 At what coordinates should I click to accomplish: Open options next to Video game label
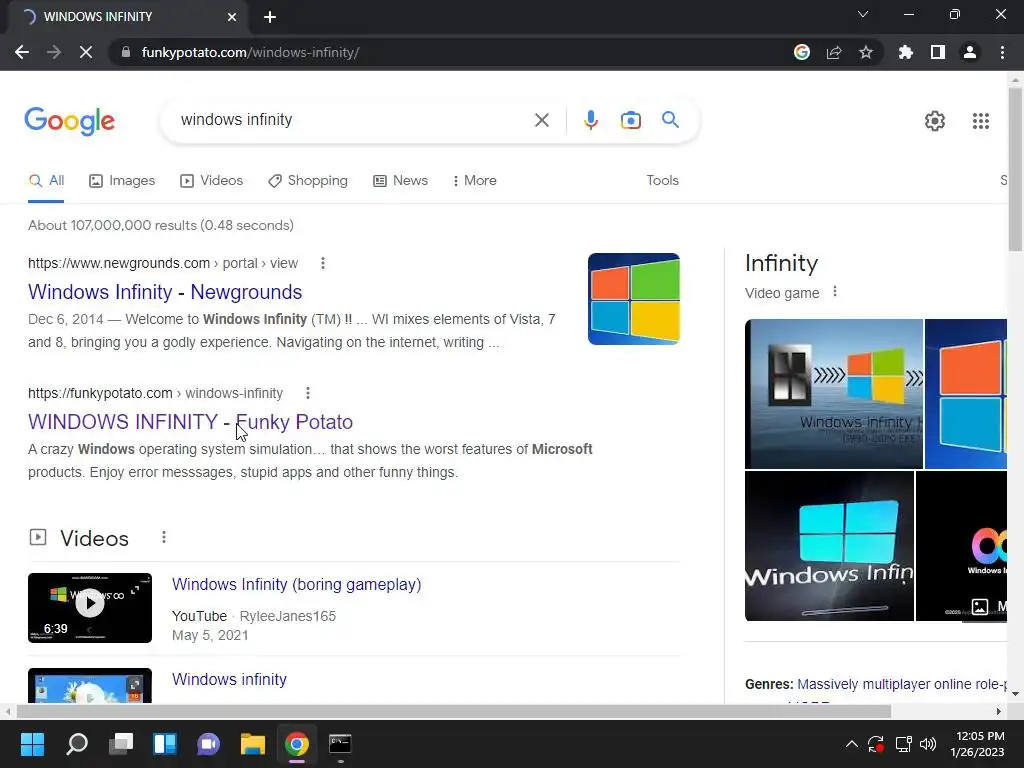pyautogui.click(x=835, y=292)
